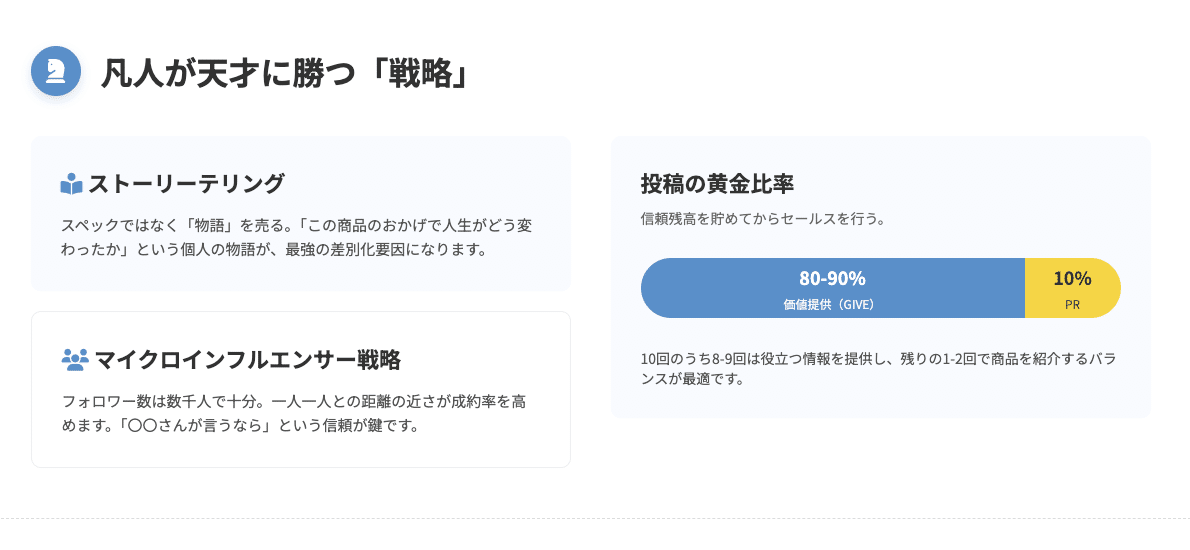
Task: Click the 10% value in the yellow segment
Action: [x=1072, y=279]
